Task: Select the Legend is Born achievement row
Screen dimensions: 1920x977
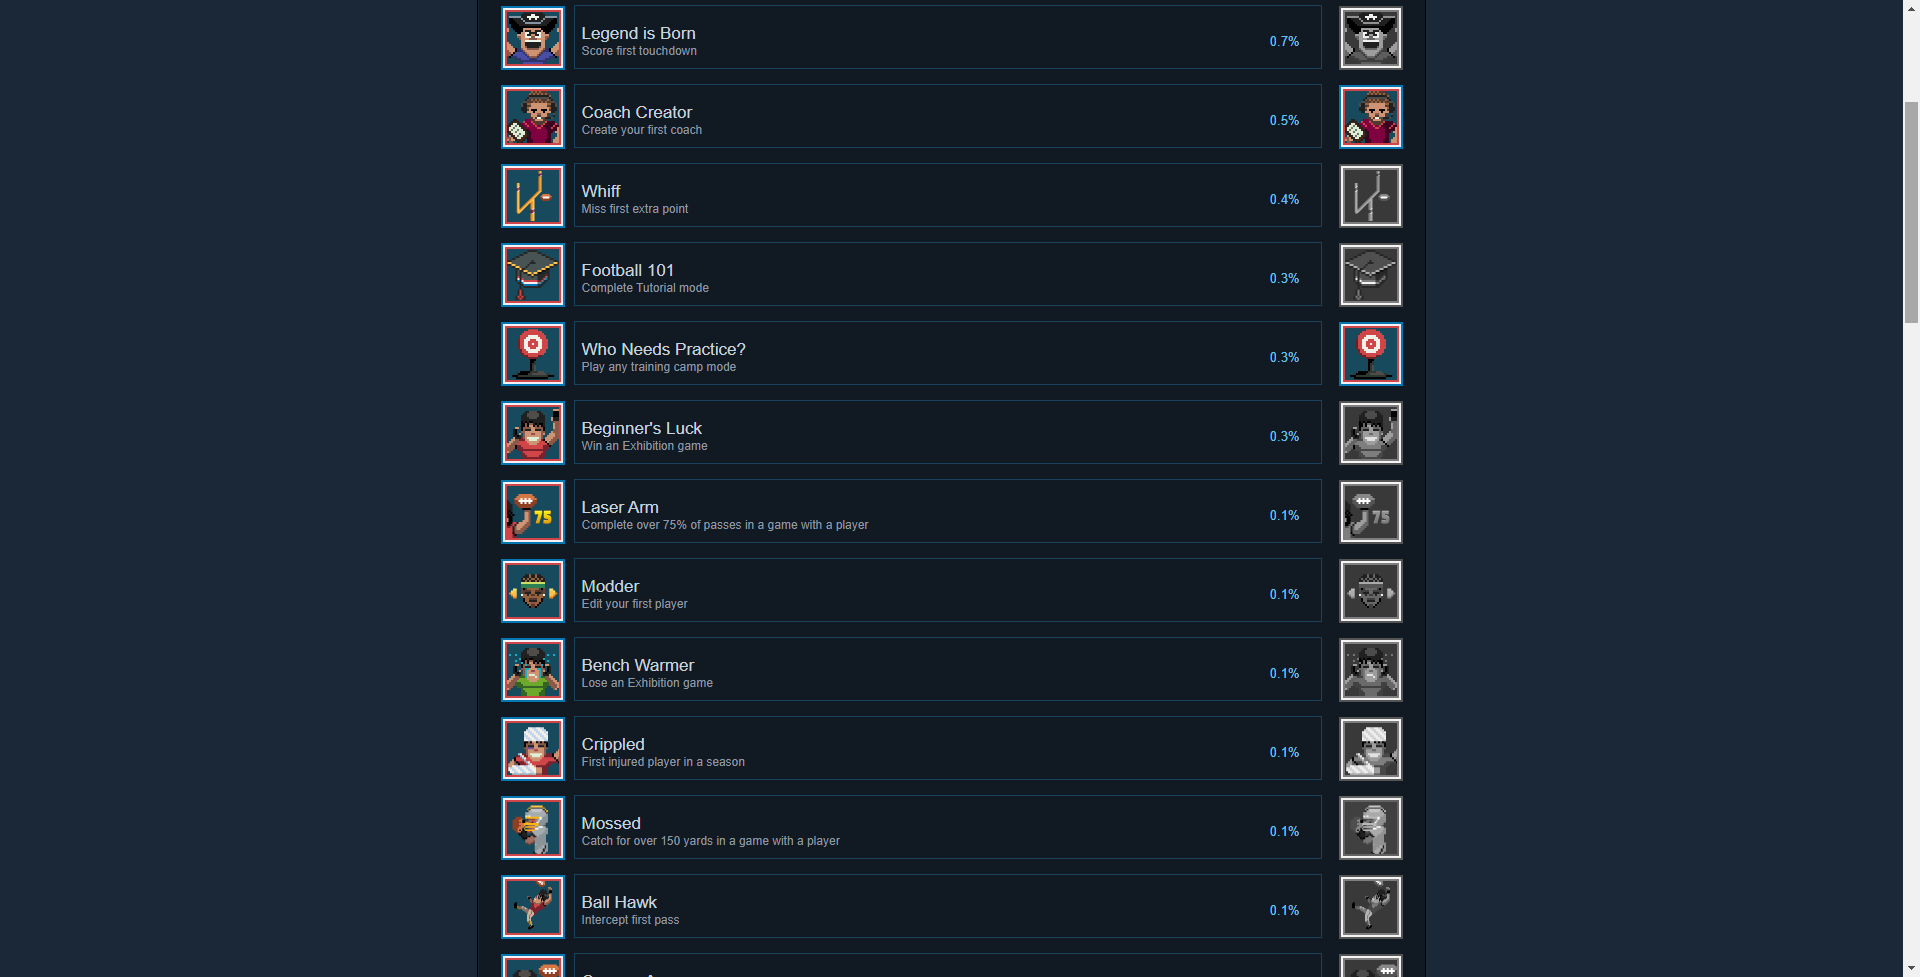Action: tap(948, 38)
